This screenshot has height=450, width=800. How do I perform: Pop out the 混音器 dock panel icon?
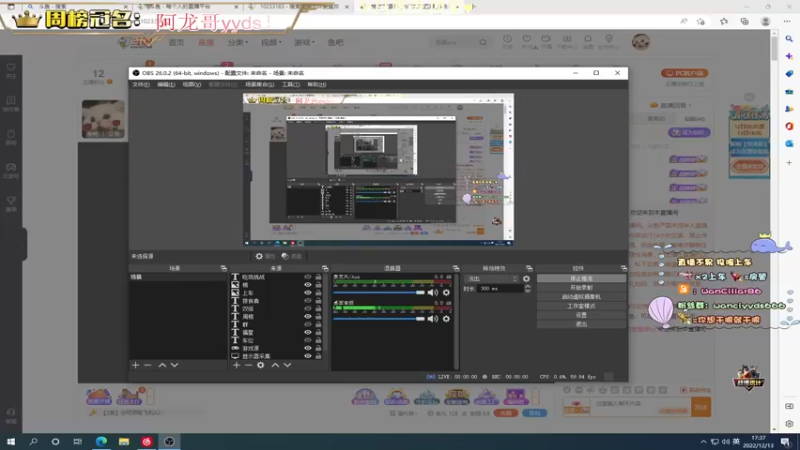click(456, 268)
